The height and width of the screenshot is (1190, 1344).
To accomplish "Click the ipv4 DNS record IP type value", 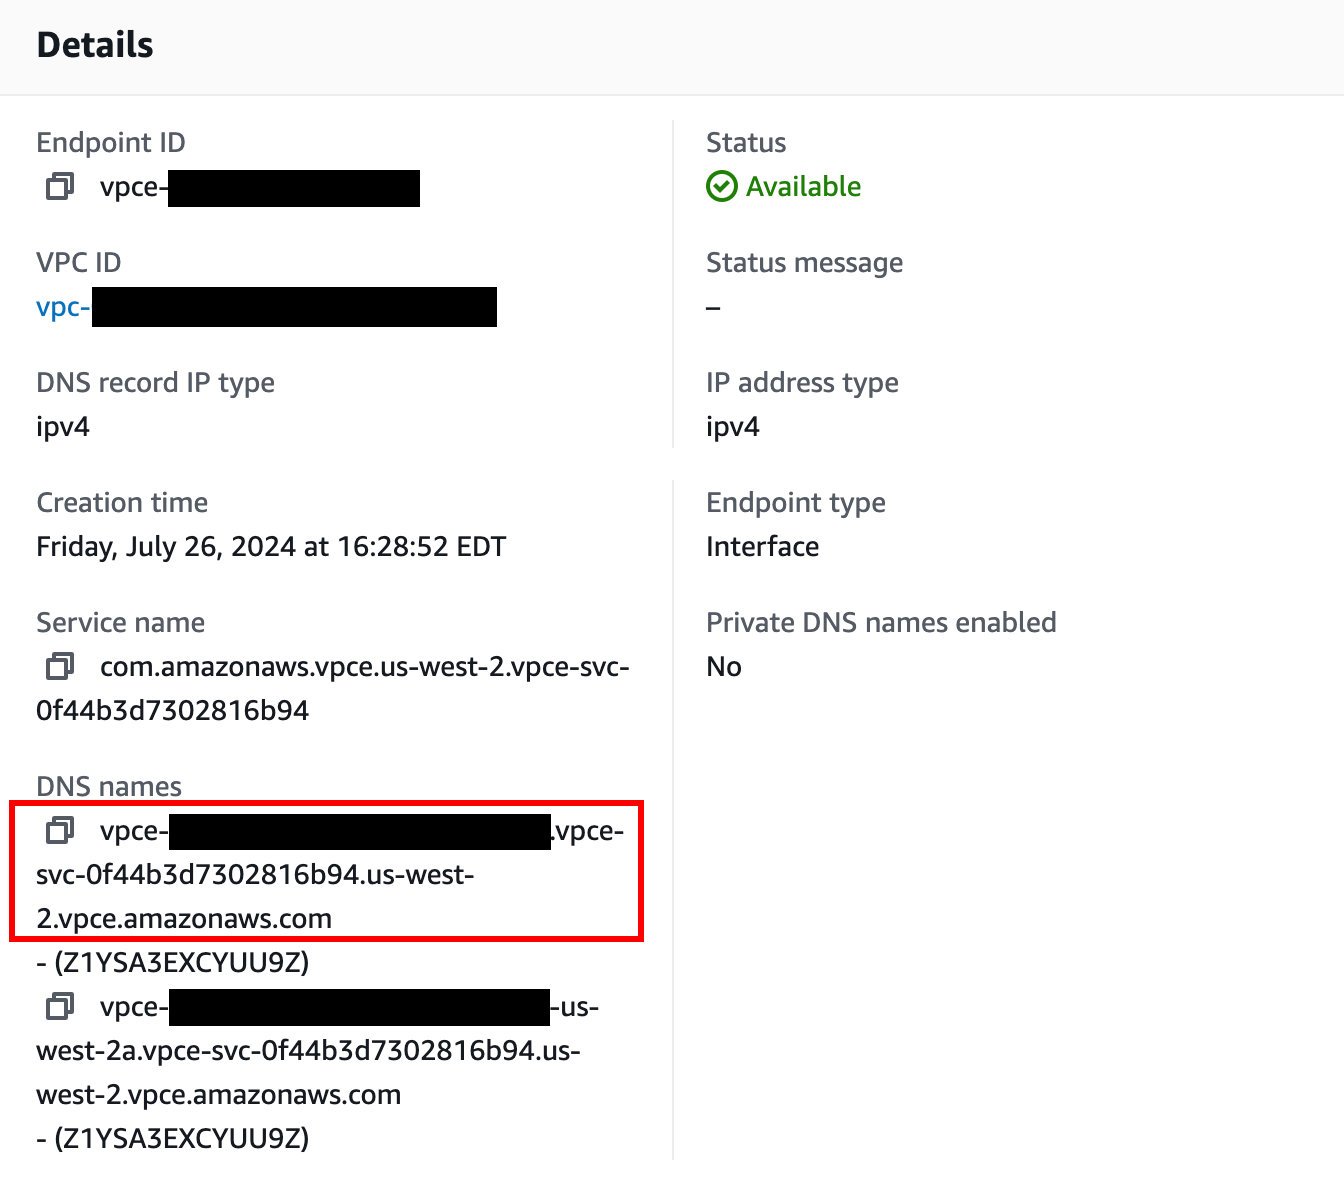I will [x=62, y=426].
